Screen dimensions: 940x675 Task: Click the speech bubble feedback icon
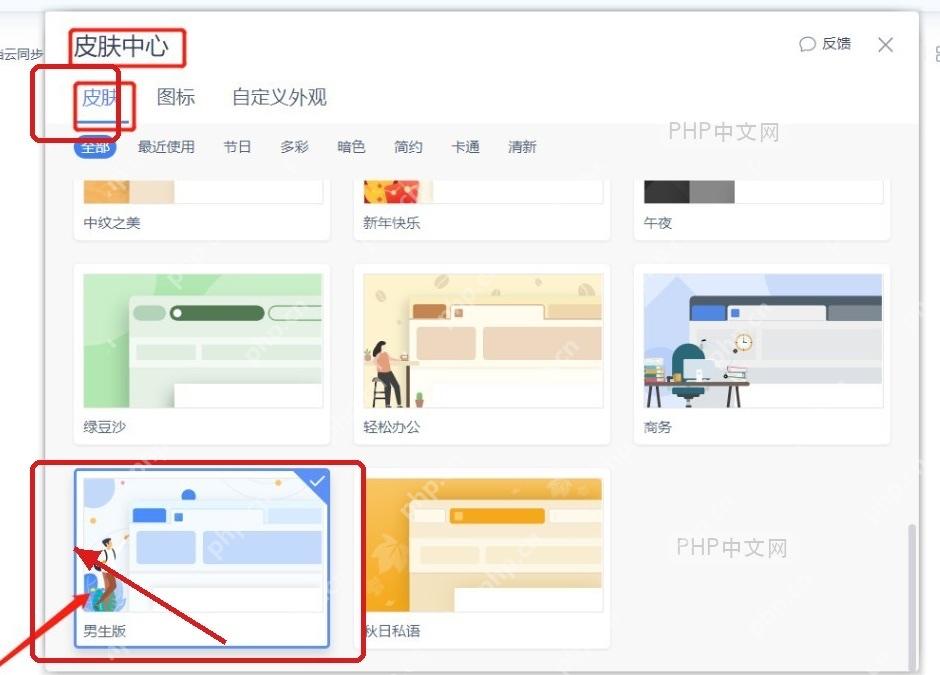tap(808, 44)
